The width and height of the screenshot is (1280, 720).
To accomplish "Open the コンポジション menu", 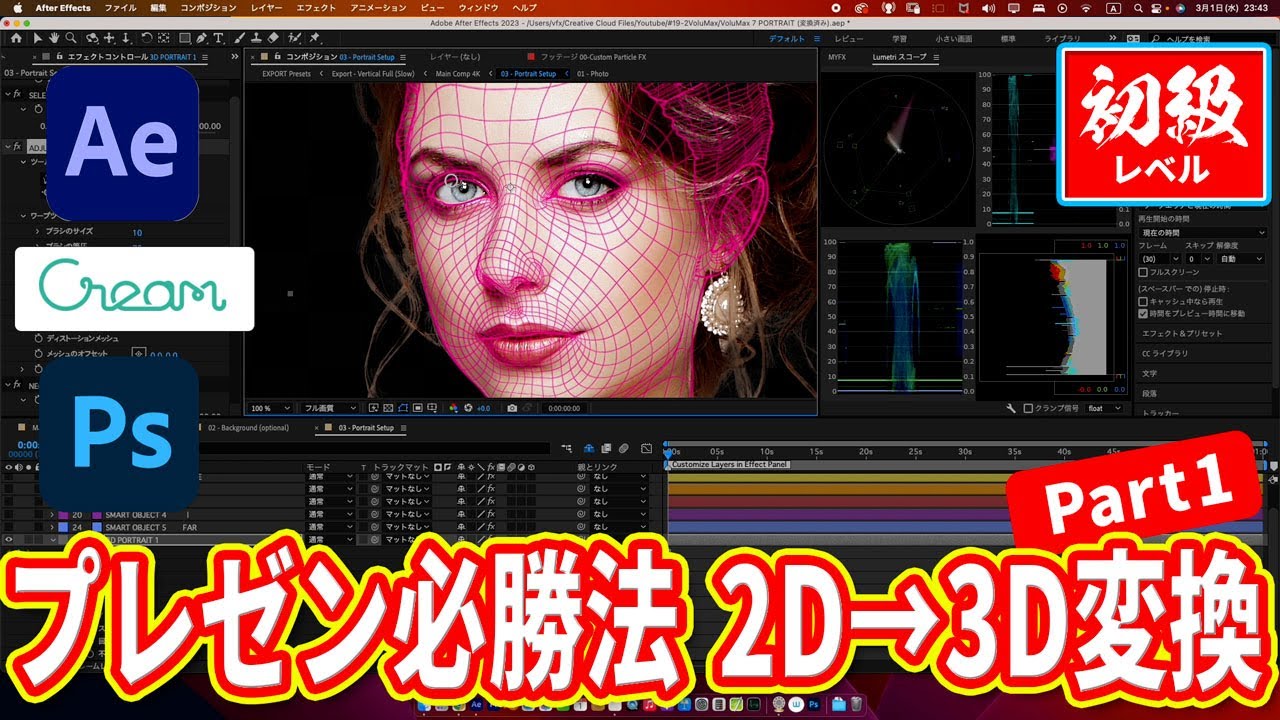I will click(209, 8).
